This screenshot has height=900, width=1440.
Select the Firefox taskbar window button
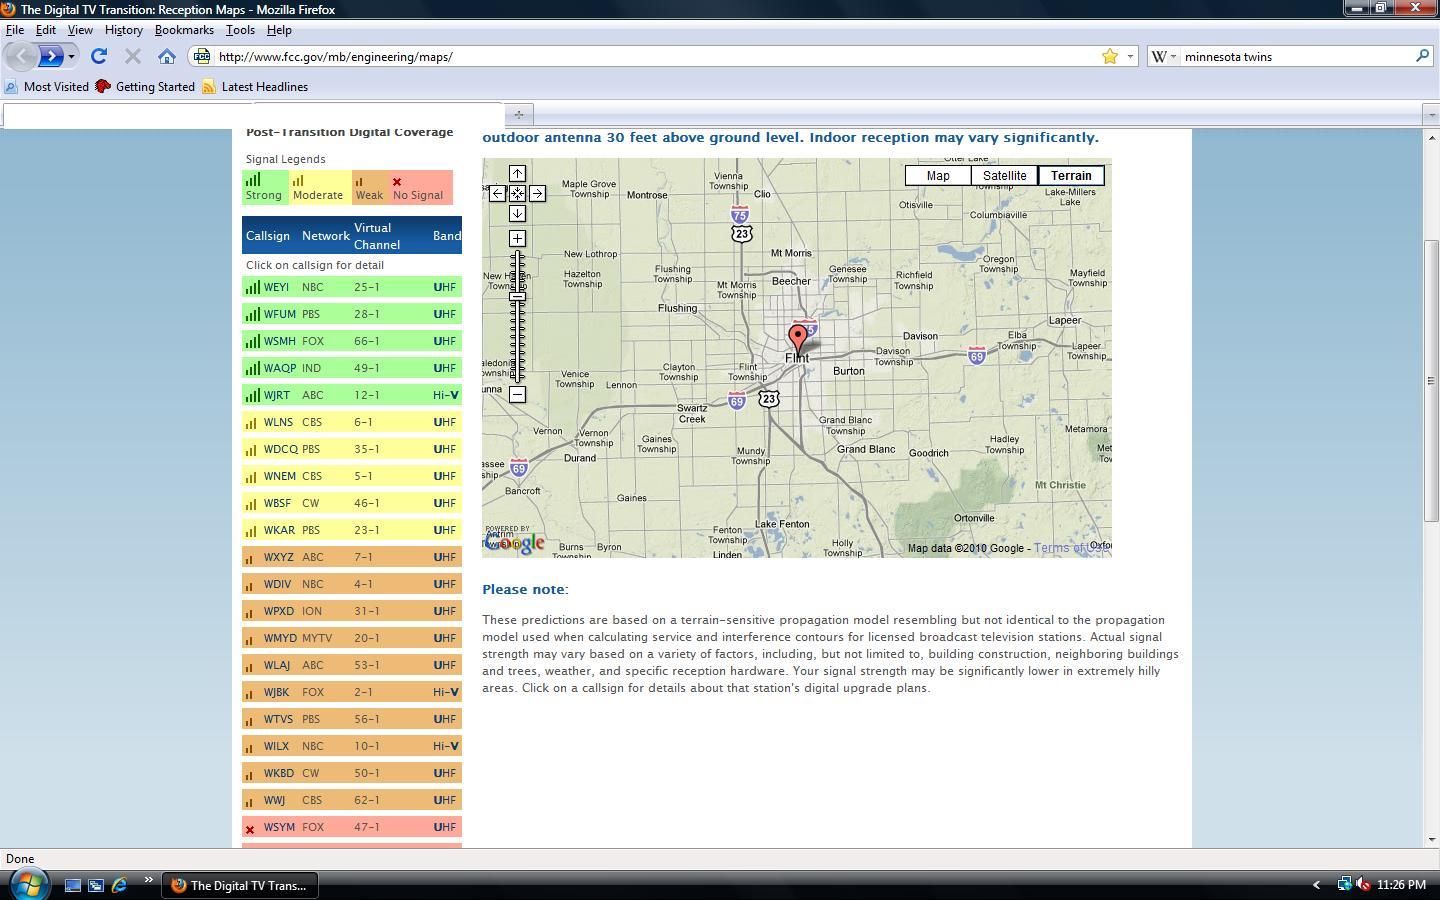[240, 885]
